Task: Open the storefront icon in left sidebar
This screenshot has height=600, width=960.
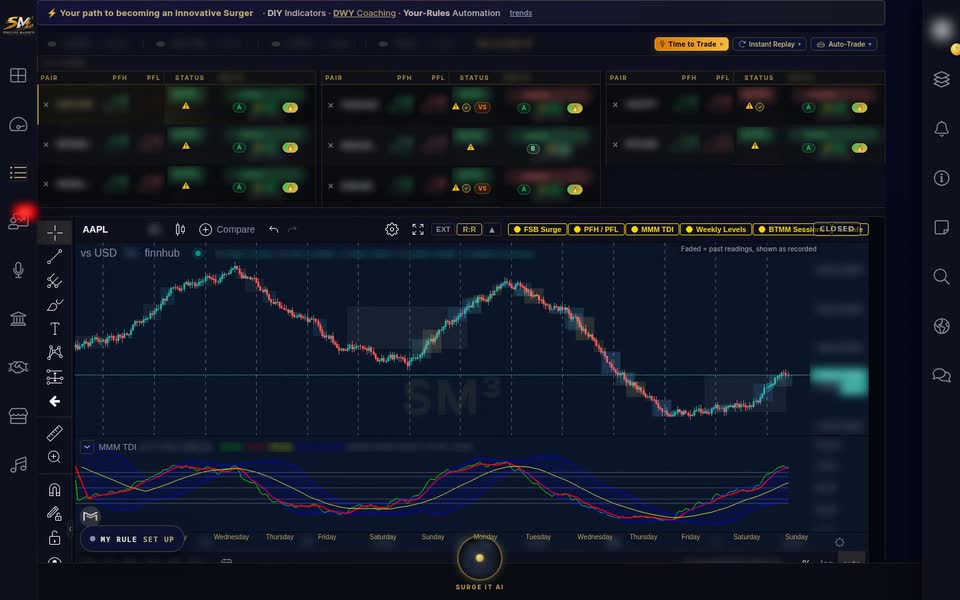Action: pyautogui.click(x=18, y=416)
